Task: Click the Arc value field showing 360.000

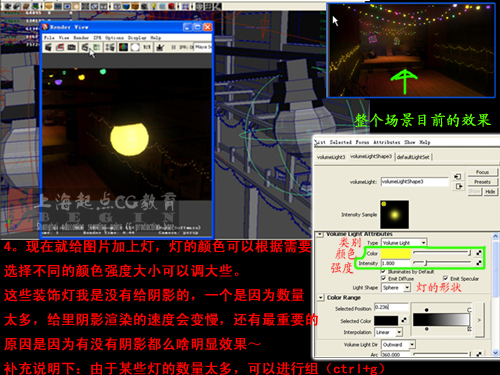Action: [x=395, y=354]
